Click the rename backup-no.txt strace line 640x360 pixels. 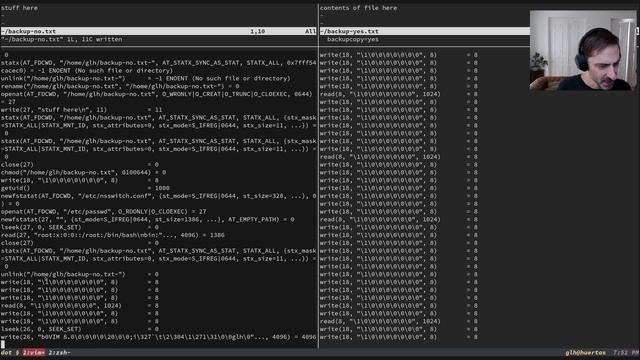pyautogui.click(x=120, y=87)
